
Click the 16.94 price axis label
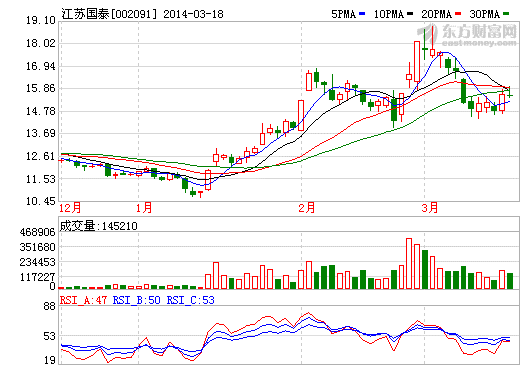coord(41,66)
